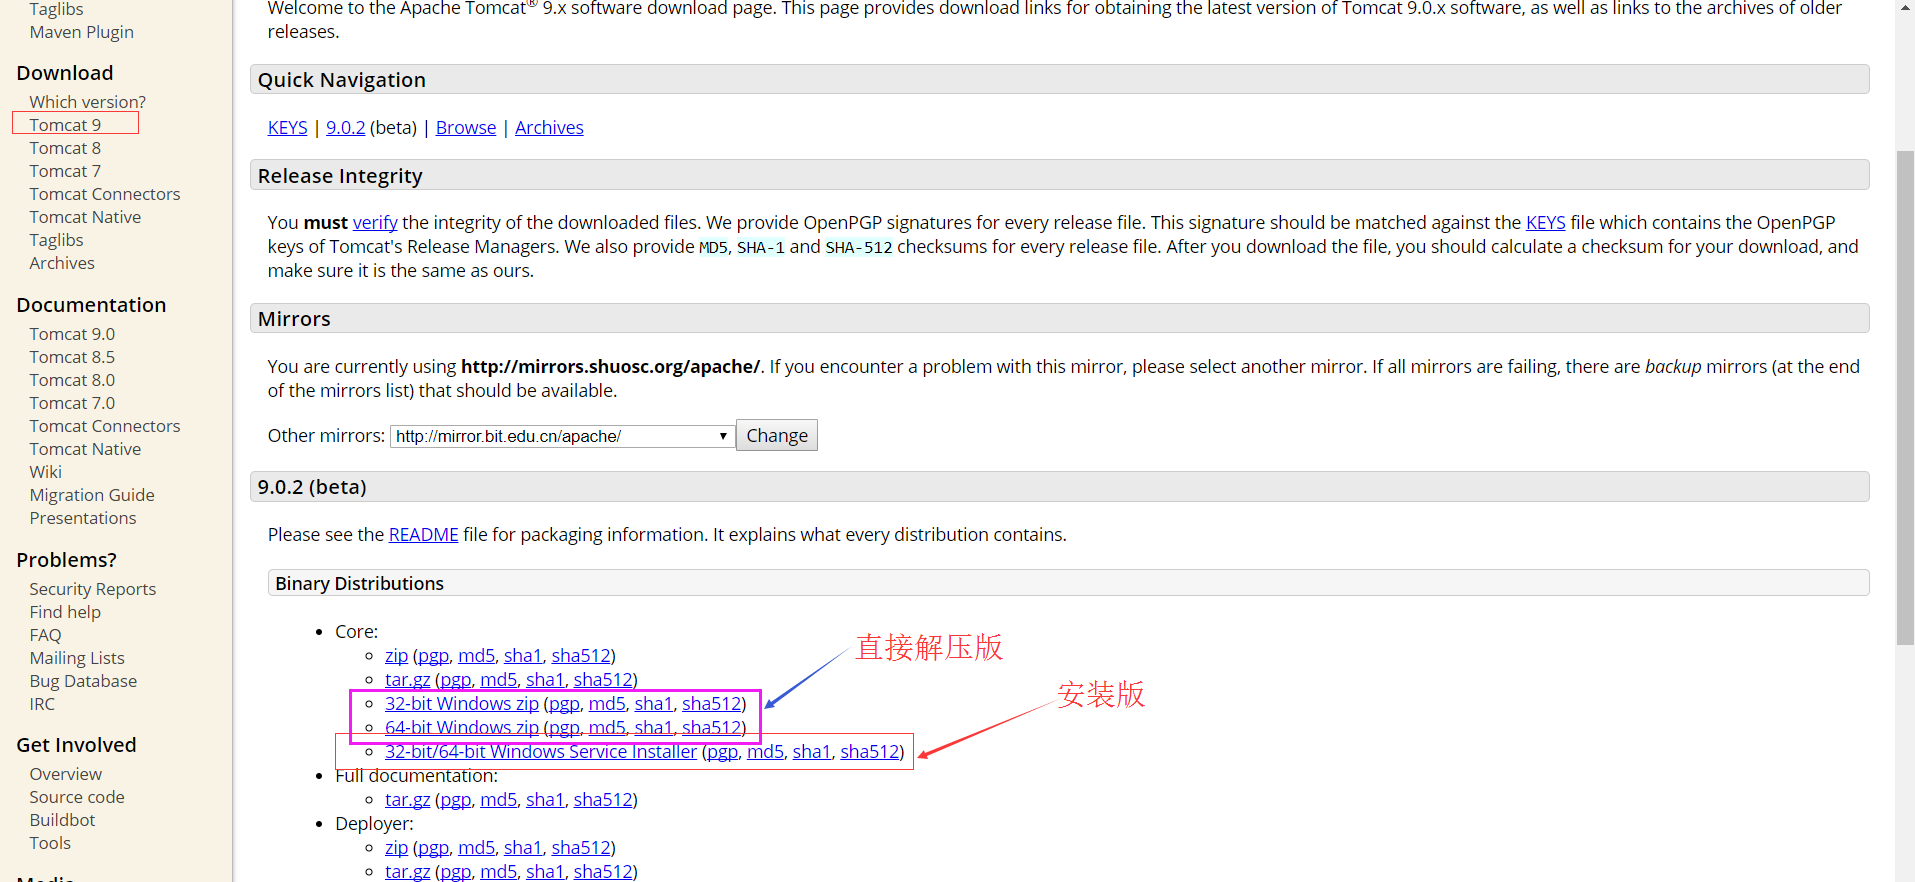Open Tomcat 7 download page
Screen dimensions: 1915x882
[65, 171]
